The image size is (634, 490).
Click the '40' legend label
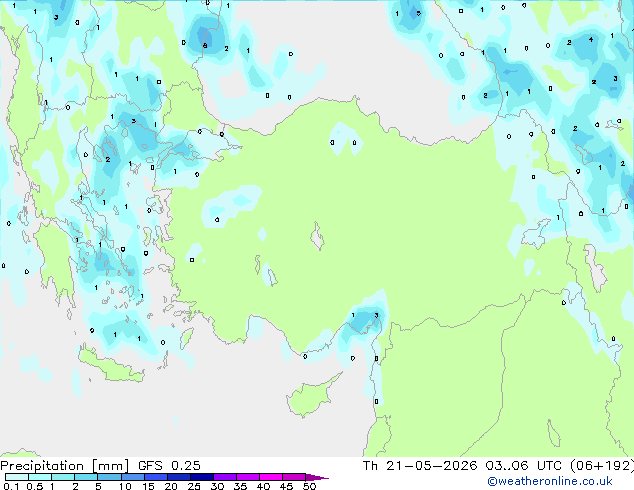coord(263,486)
